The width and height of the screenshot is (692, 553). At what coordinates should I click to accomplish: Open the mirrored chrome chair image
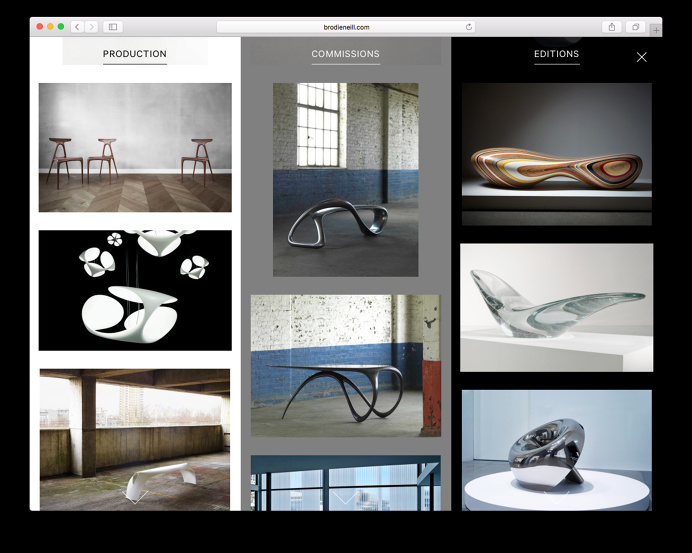556,448
